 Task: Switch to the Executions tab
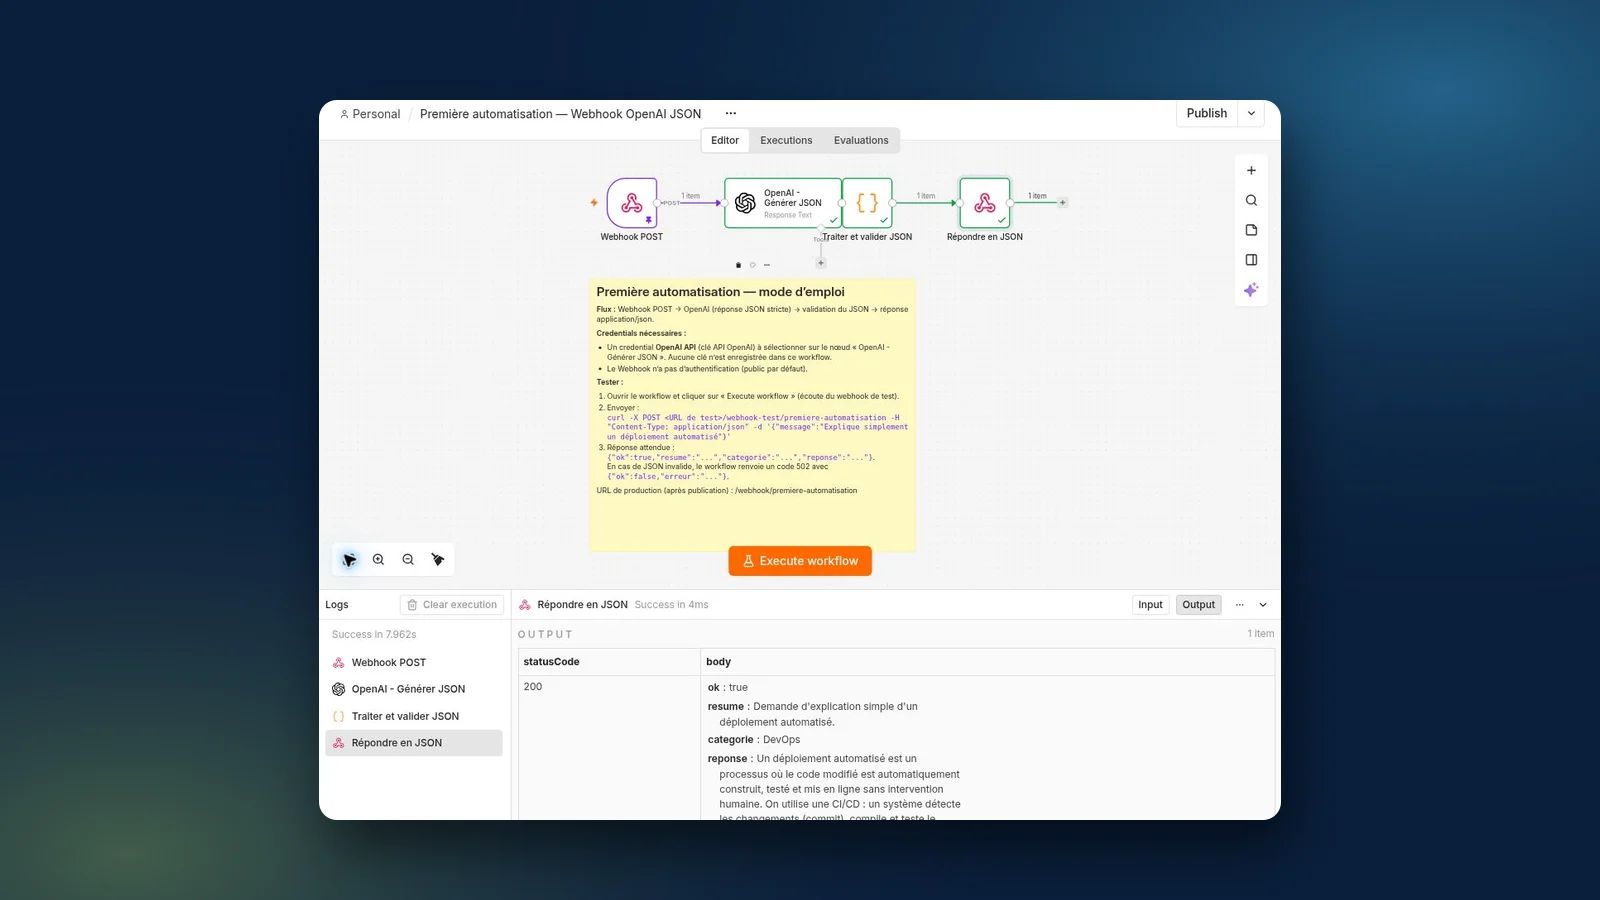(786, 141)
